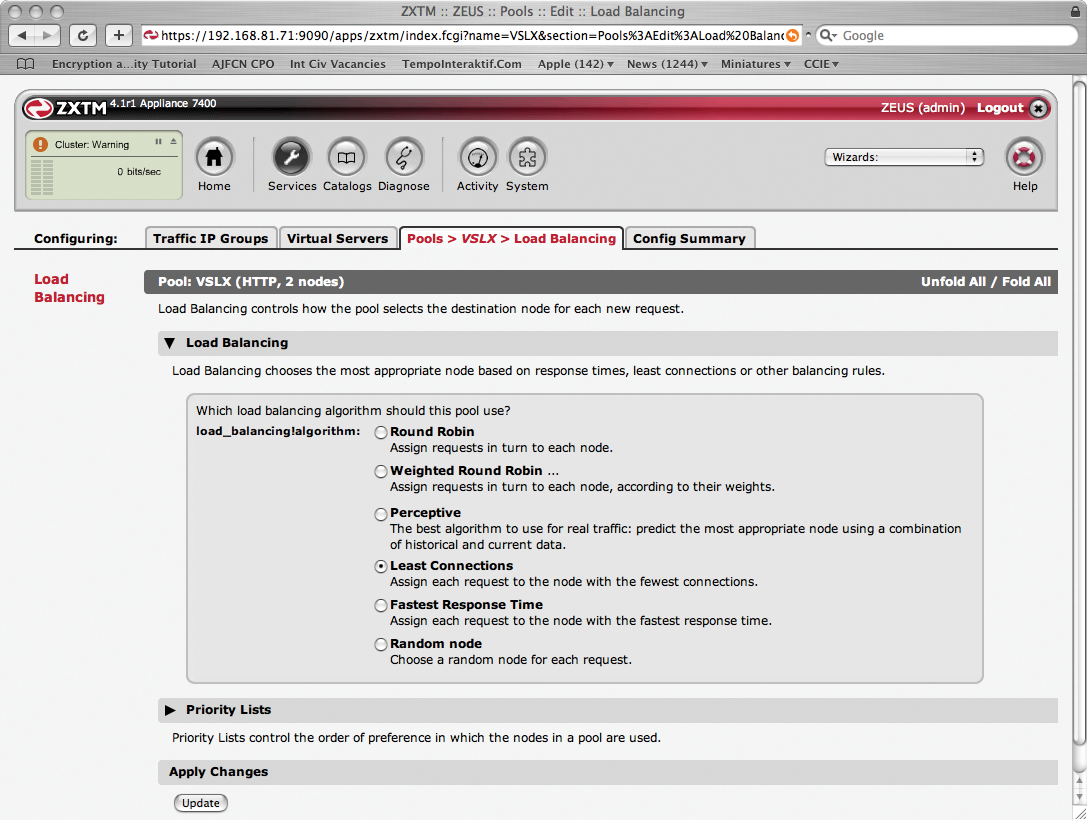This screenshot has width=1087, height=820.
Task: Click the orange RSS/reload icon in address bar
Action: point(792,35)
